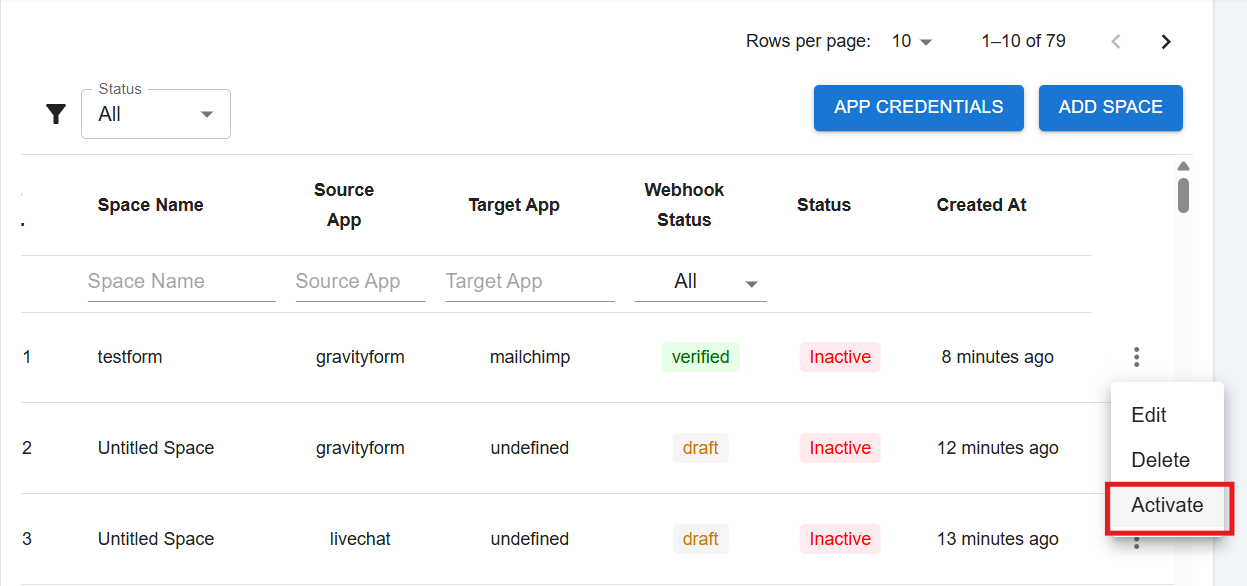Click the mailchimp target app cell
The height and width of the screenshot is (586, 1247).
pos(530,357)
